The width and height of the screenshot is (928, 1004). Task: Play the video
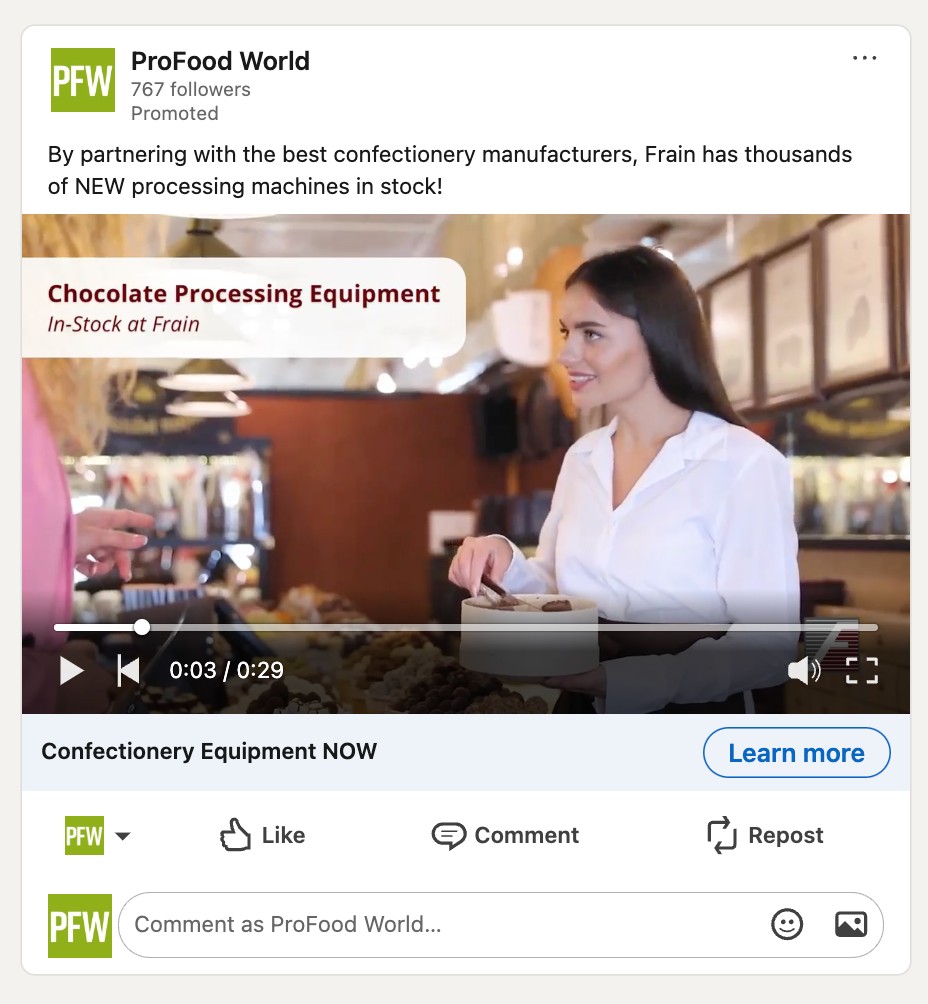click(71, 671)
